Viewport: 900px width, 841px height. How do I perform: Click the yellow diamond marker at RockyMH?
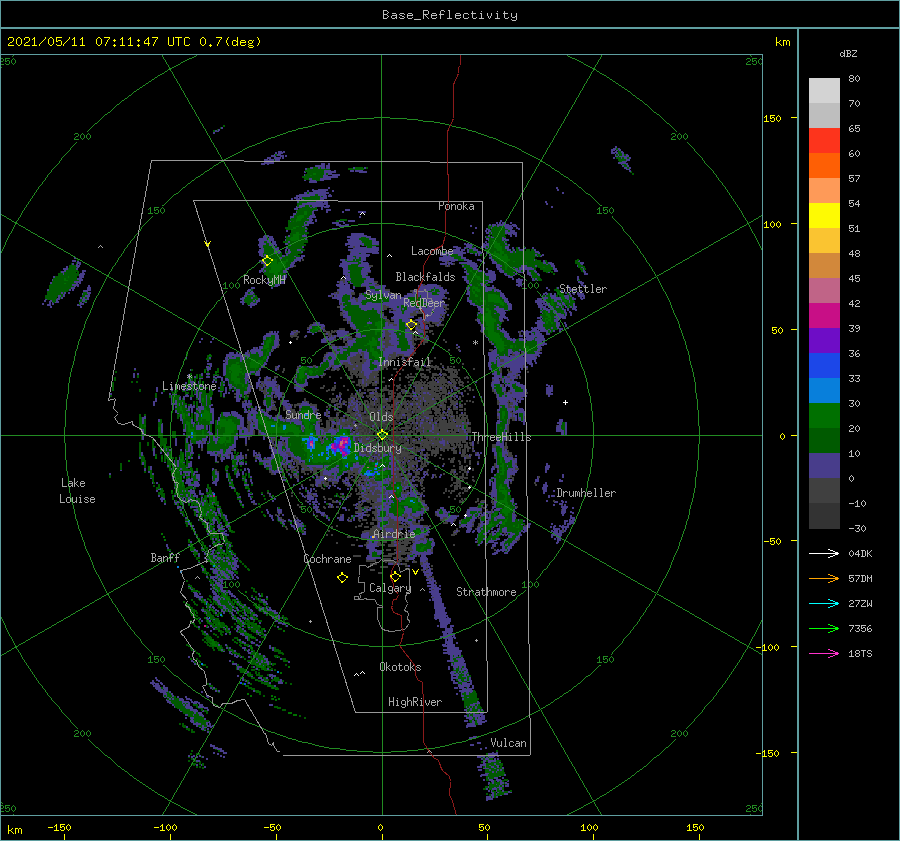[x=267, y=261]
